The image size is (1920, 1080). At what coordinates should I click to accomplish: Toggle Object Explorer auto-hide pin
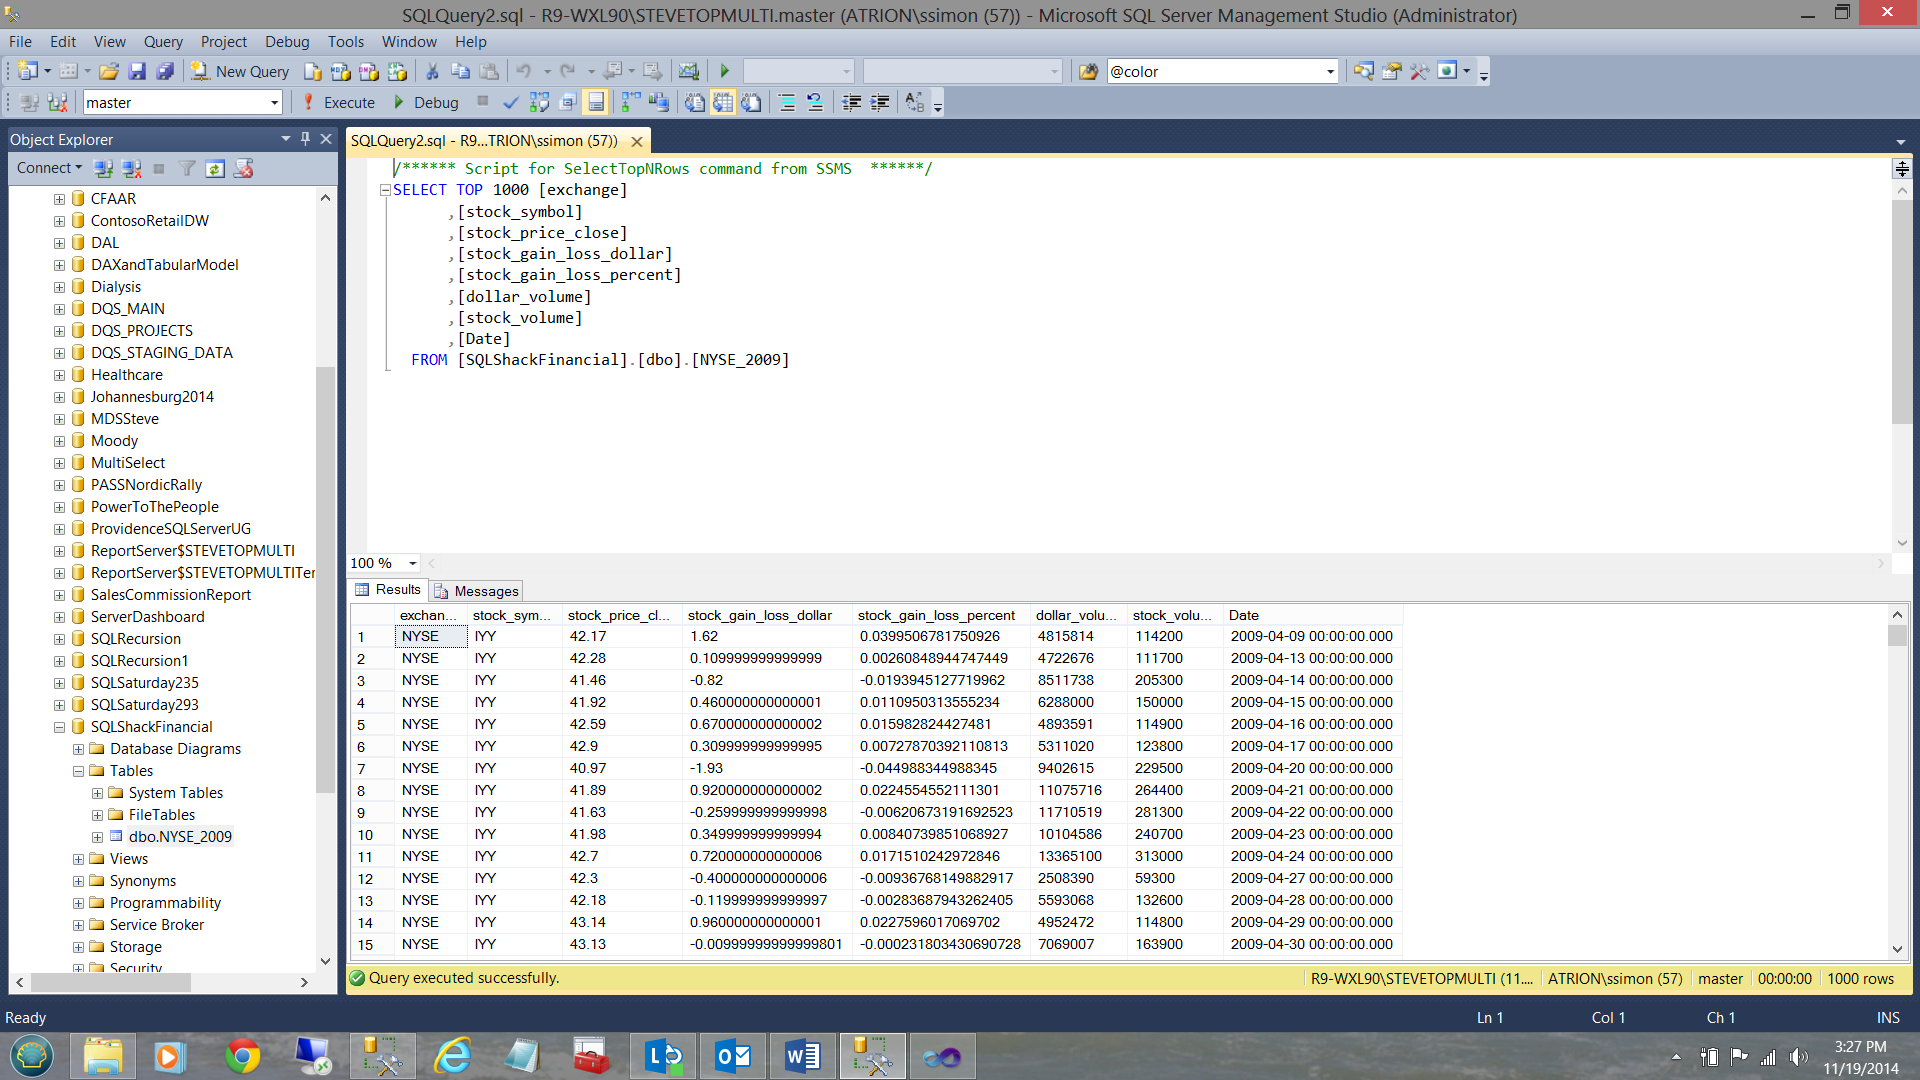(x=305, y=139)
